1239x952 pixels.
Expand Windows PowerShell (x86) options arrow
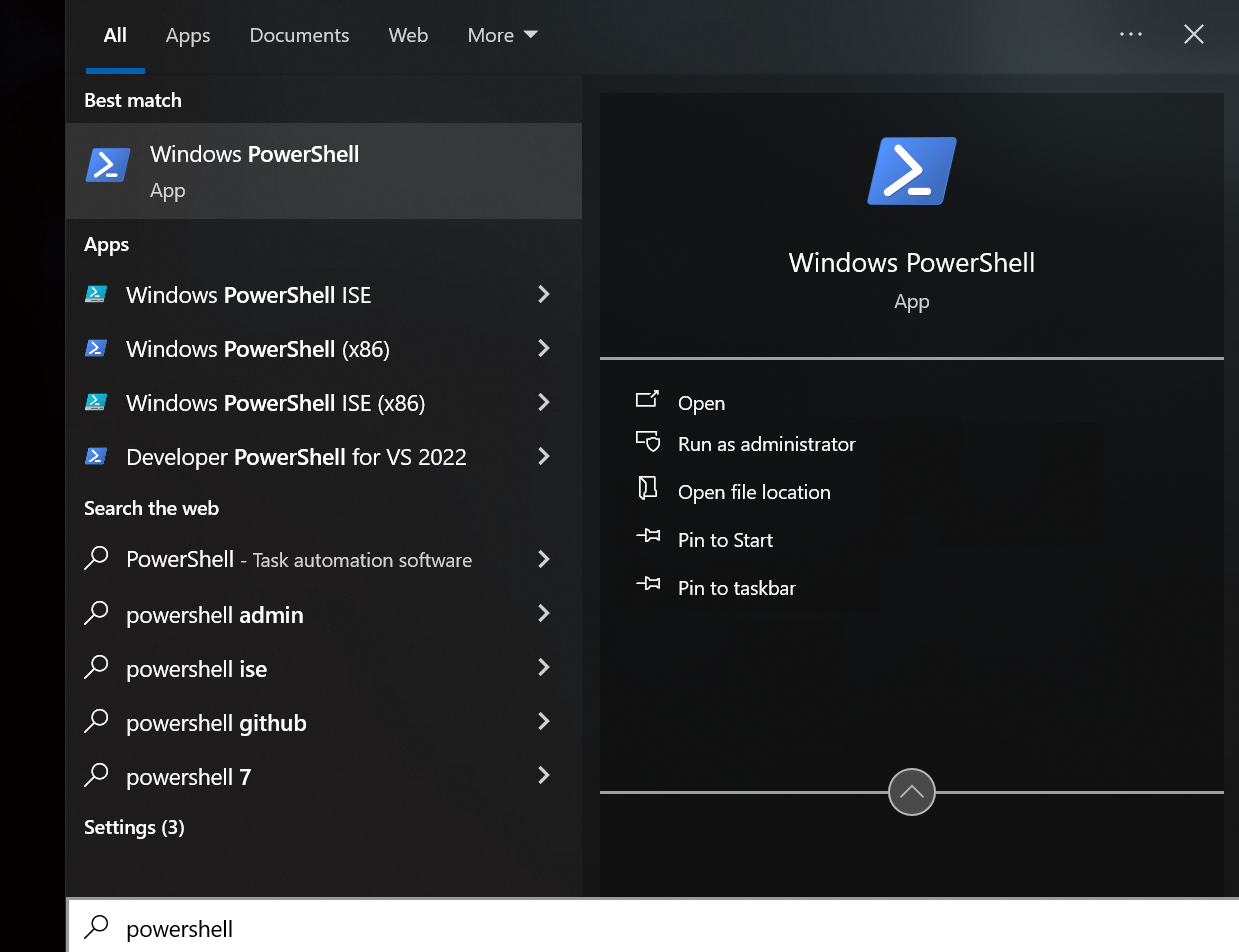(x=544, y=348)
